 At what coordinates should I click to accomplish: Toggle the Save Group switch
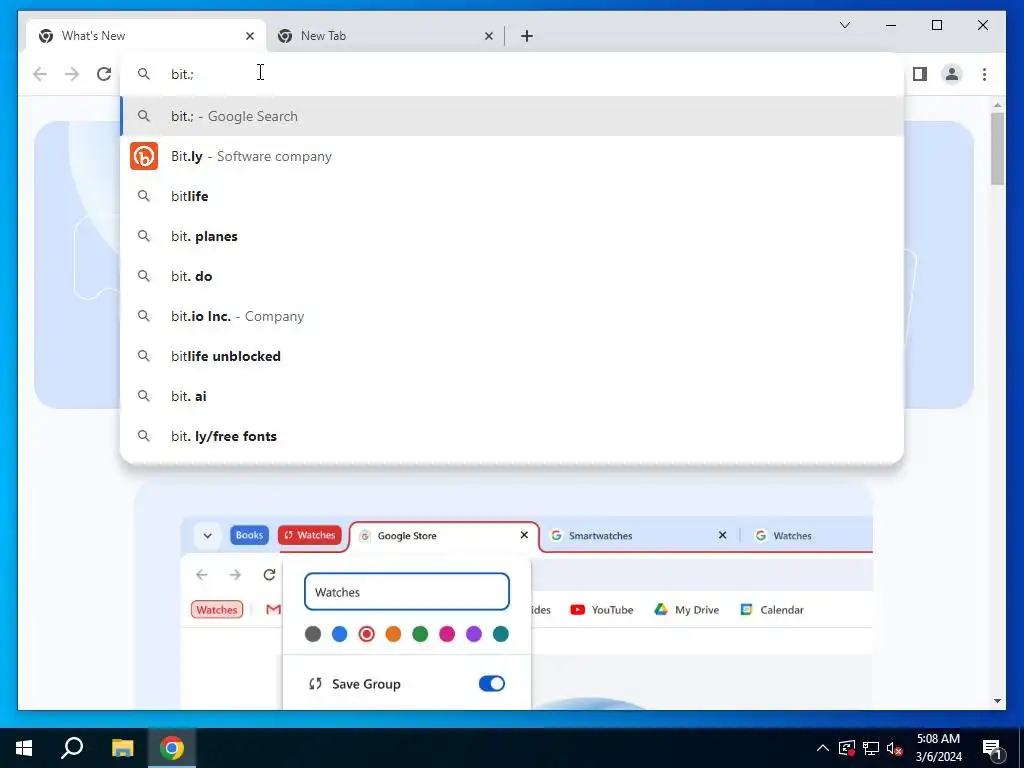492,683
